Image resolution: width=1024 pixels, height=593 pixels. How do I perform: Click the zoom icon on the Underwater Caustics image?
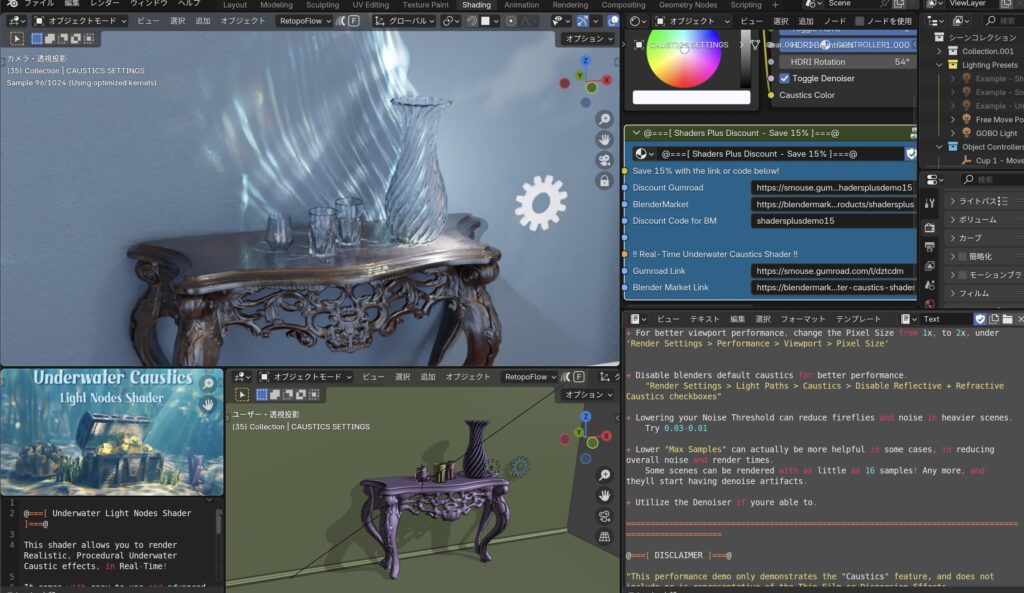(208, 384)
